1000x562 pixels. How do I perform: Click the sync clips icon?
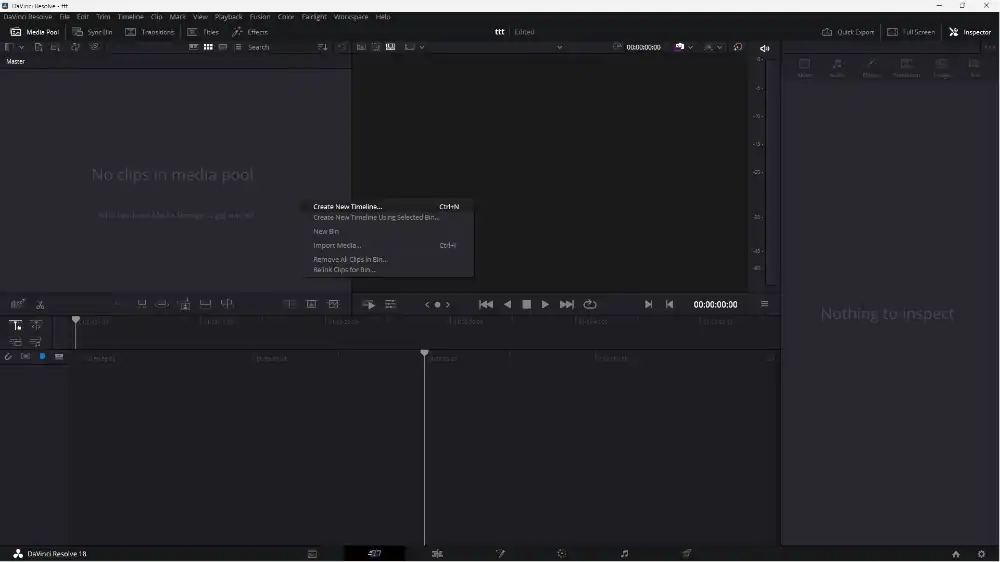[x=75, y=47]
